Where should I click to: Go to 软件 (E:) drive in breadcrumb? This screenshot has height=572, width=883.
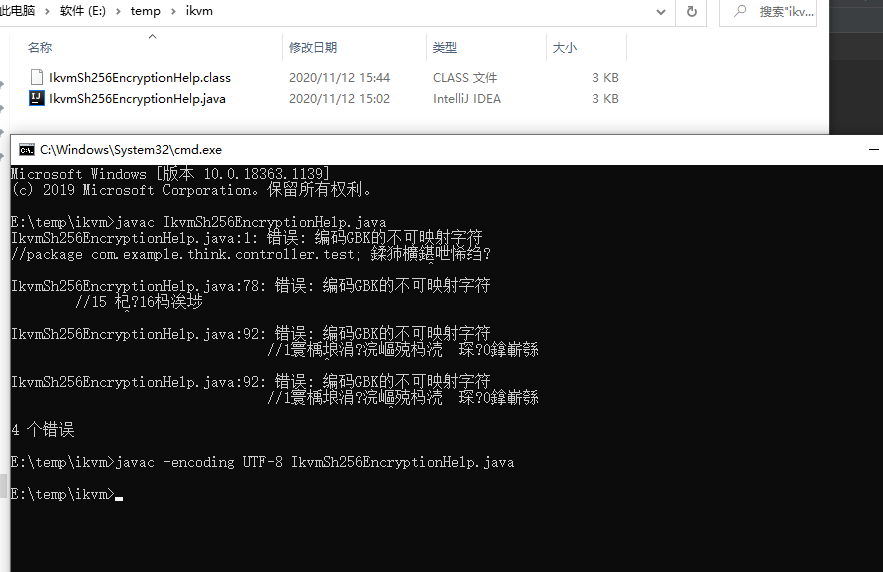coord(83,11)
